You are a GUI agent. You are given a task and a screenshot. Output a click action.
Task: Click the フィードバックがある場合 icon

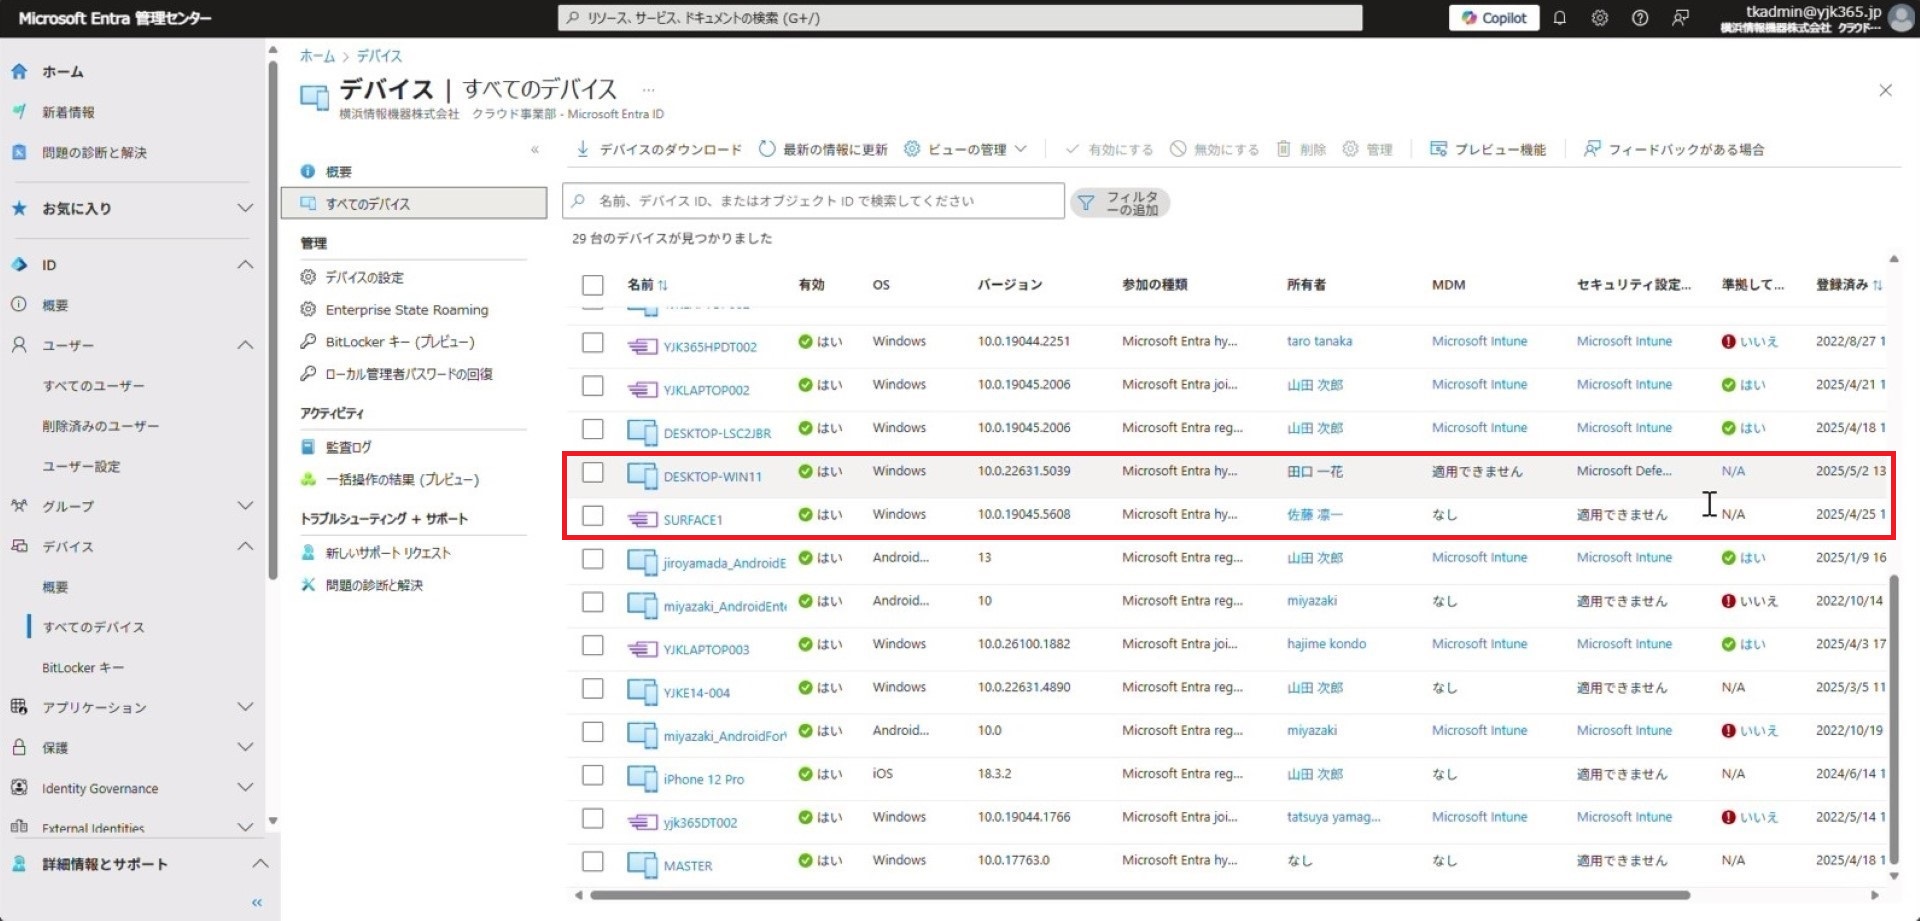coord(1592,149)
